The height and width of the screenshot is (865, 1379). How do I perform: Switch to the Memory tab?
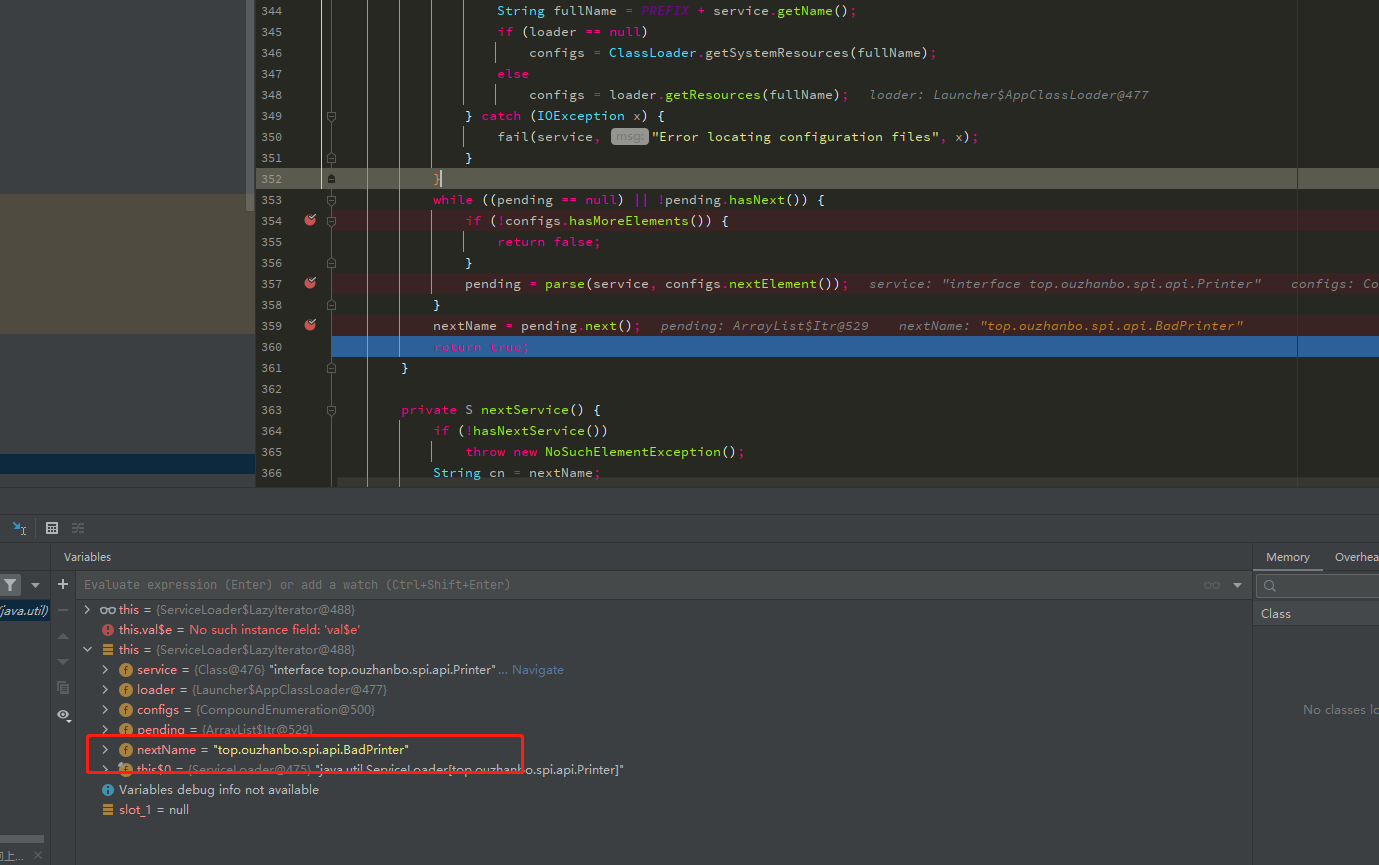(x=1287, y=557)
